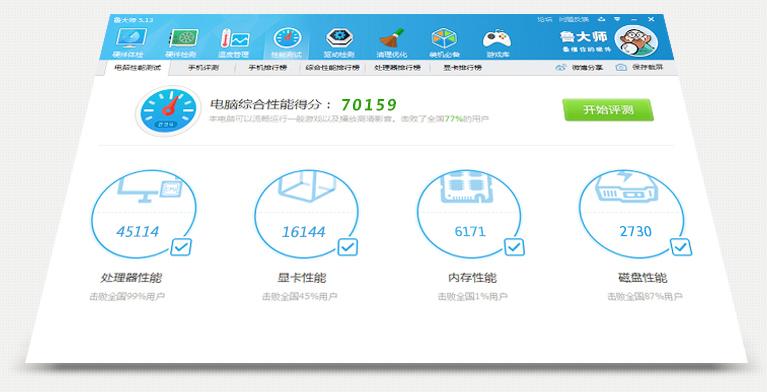Open the 论坛 link in title bar
This screenshot has height=392, width=767.
pyautogui.click(x=544, y=20)
